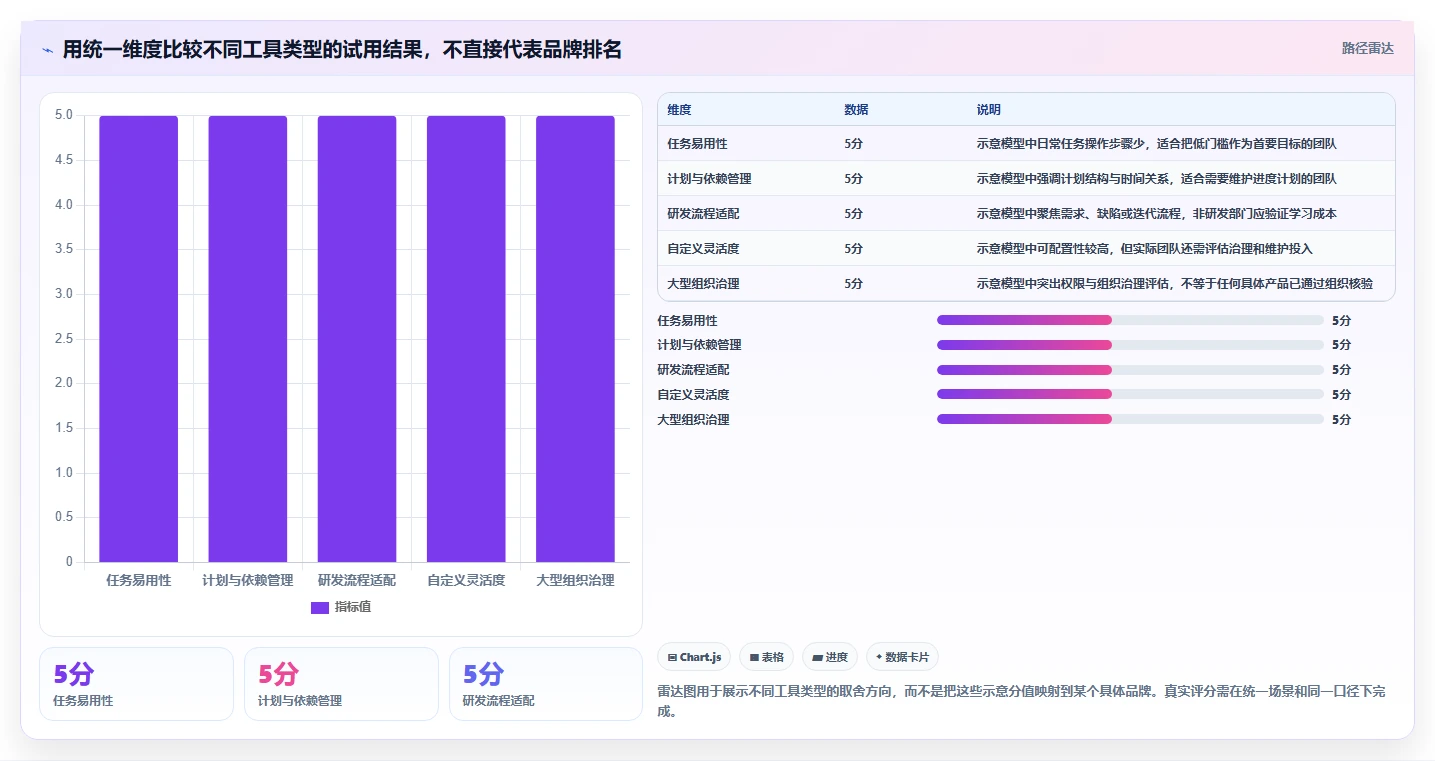Click 5分 score in 自定义灵活度 table row
Viewport: 1435px width, 761px height.
click(x=853, y=249)
